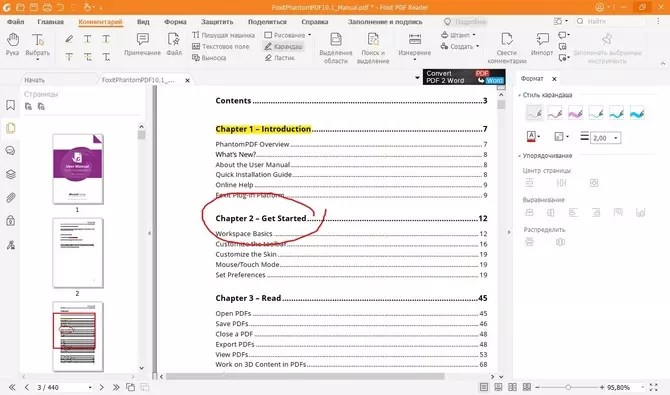Open the Заполнение и подпись tab
The image size is (670, 395).
385,21
